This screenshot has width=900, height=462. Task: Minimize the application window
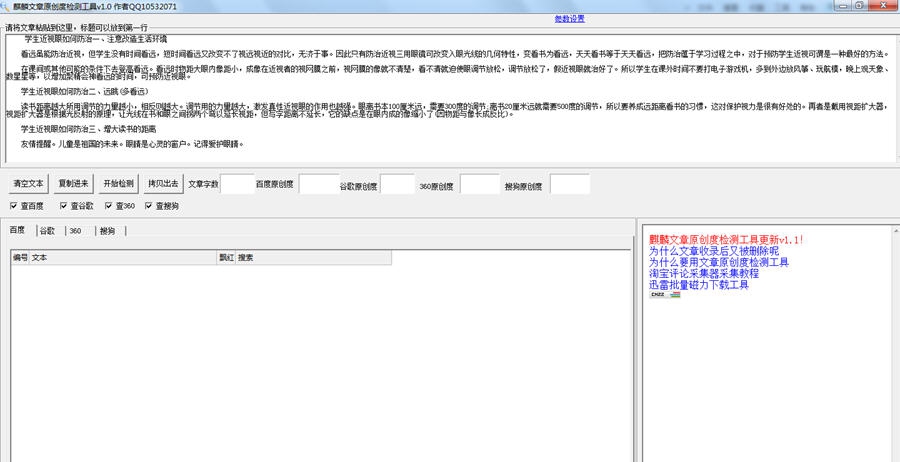point(844,5)
